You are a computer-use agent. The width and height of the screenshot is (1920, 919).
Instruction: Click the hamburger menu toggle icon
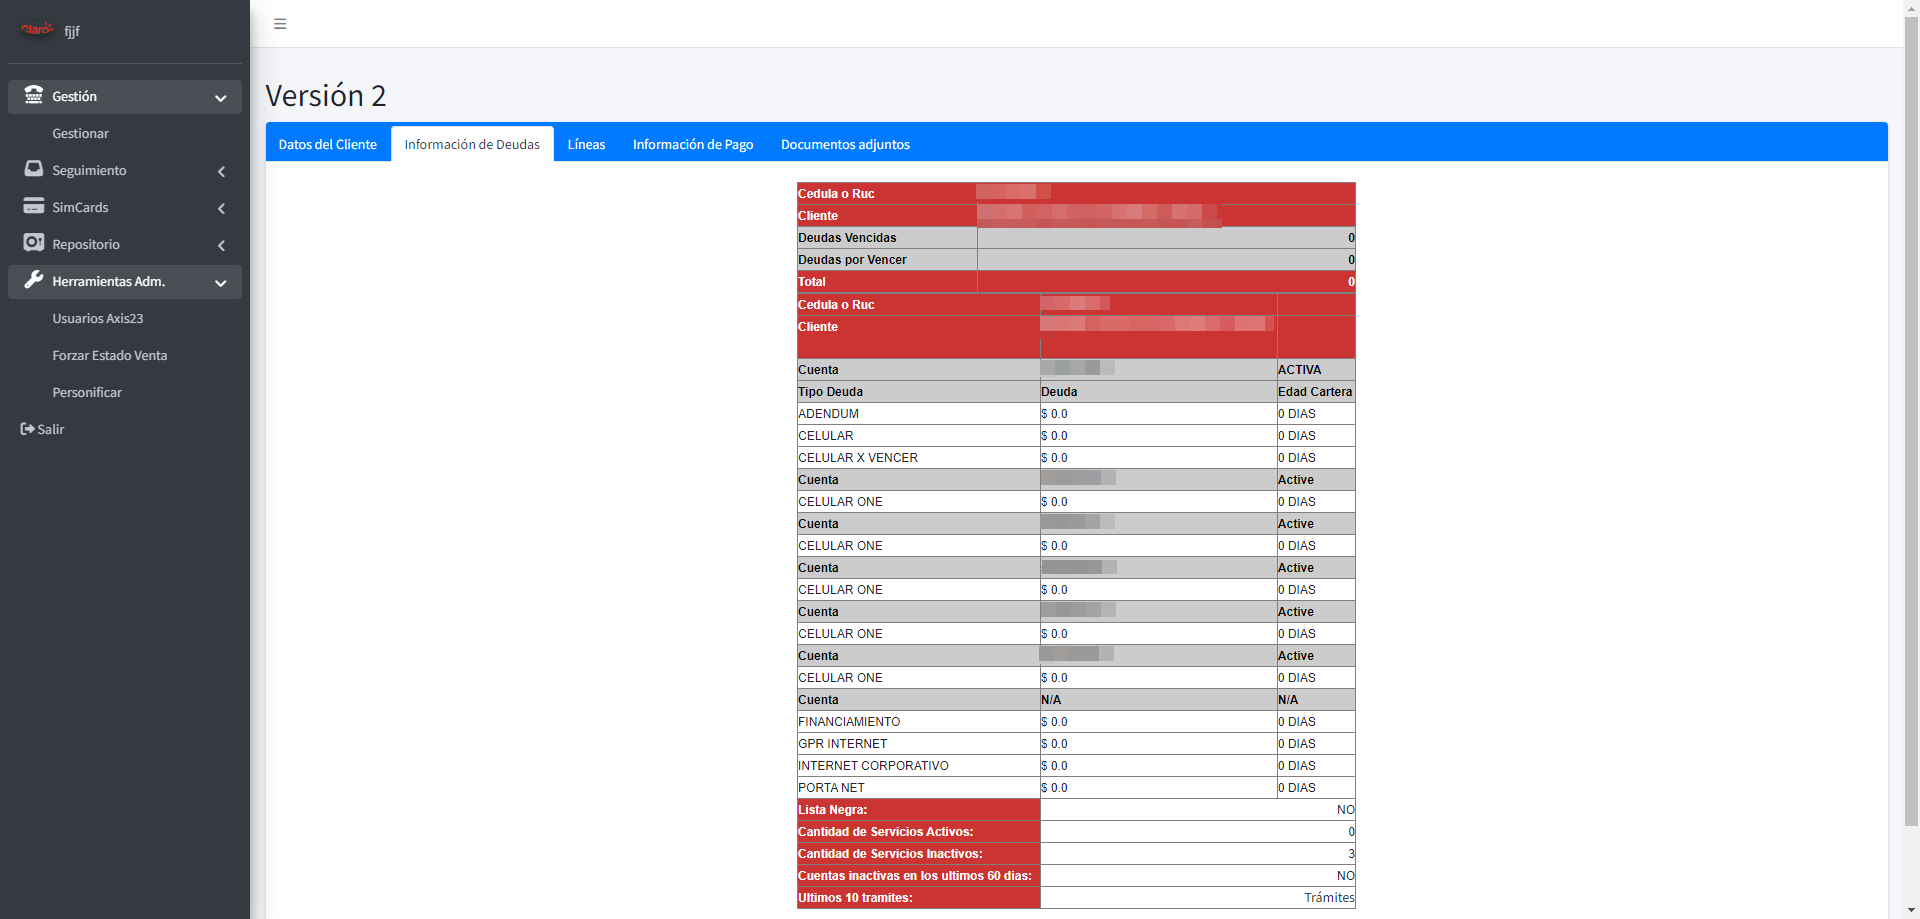coord(280,24)
